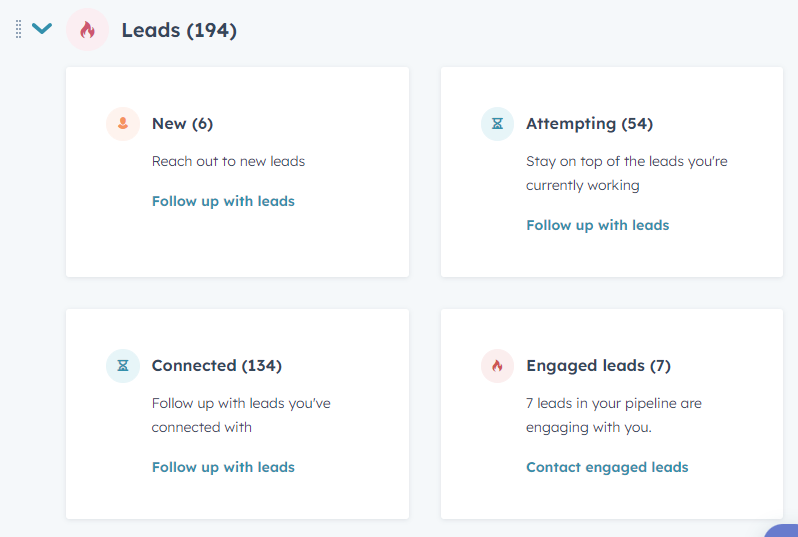Follow up with leads in the Attempting card
The height and width of the screenshot is (537, 798).
click(597, 225)
